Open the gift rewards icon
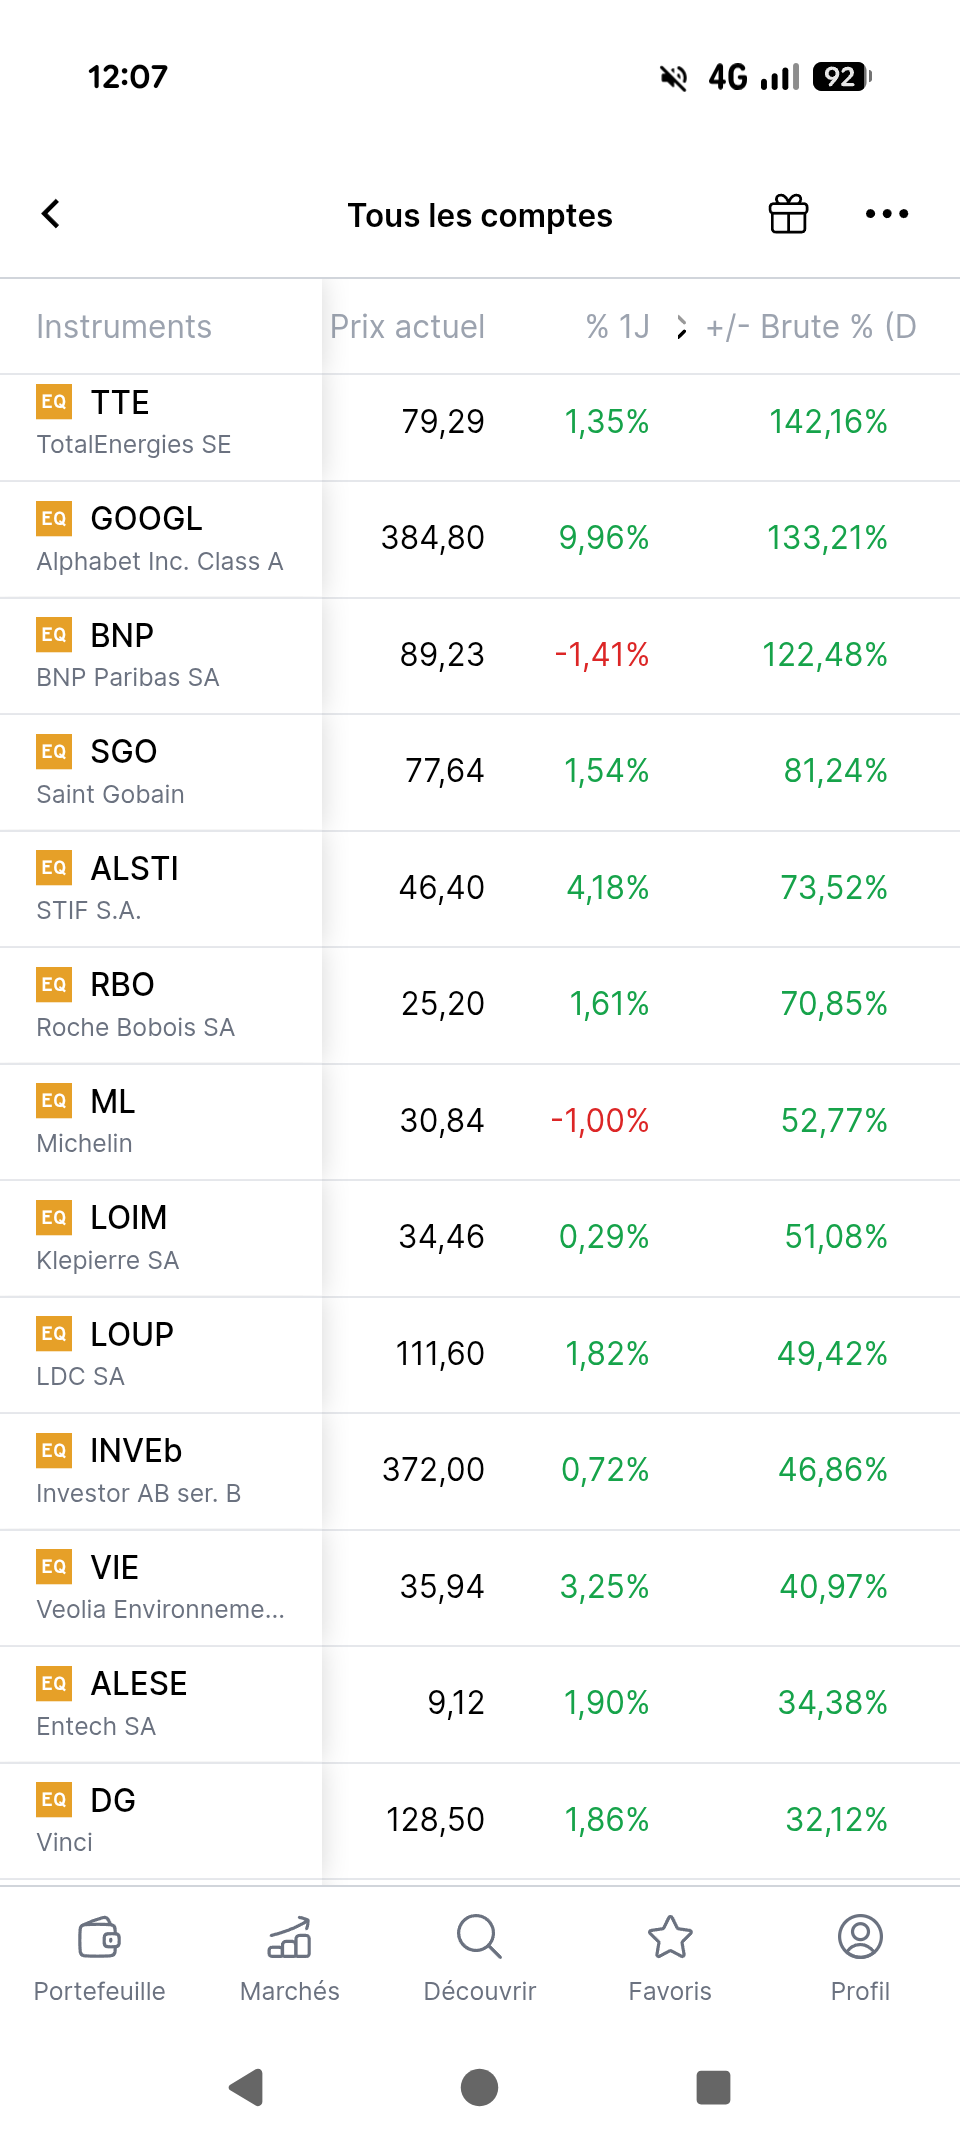The height and width of the screenshot is (2142, 960). (788, 214)
